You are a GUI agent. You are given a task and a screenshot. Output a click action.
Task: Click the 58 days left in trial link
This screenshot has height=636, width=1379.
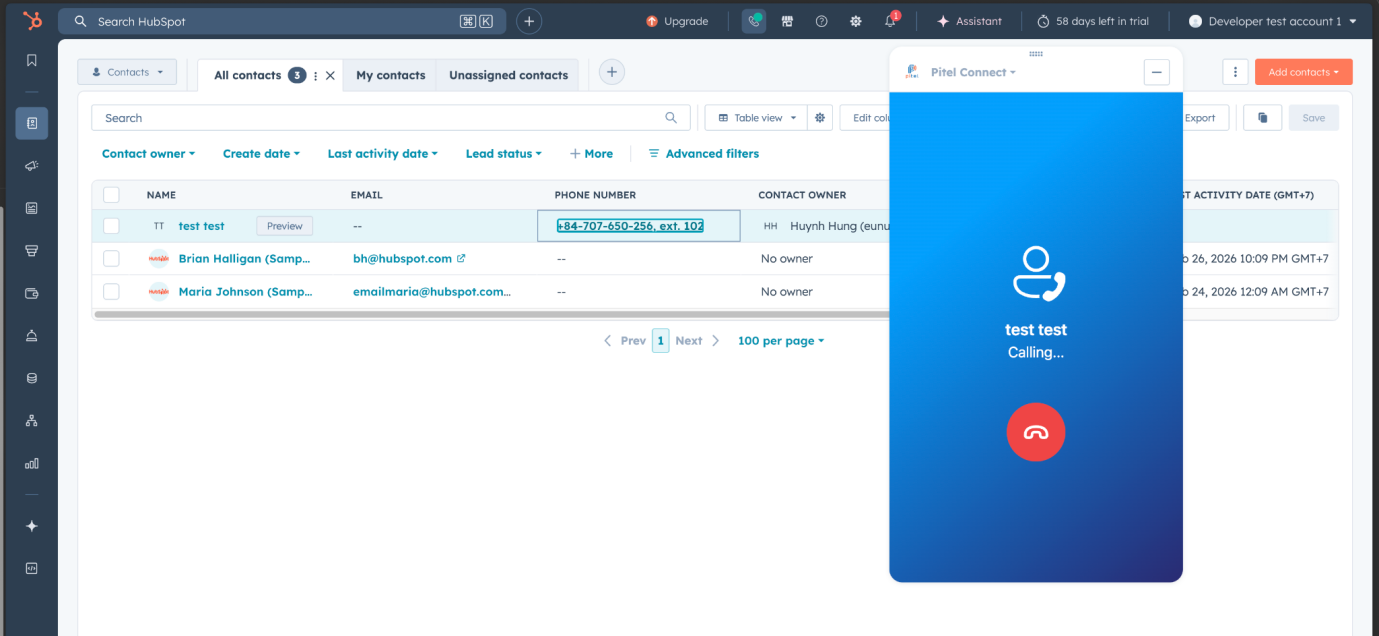(x=1093, y=21)
